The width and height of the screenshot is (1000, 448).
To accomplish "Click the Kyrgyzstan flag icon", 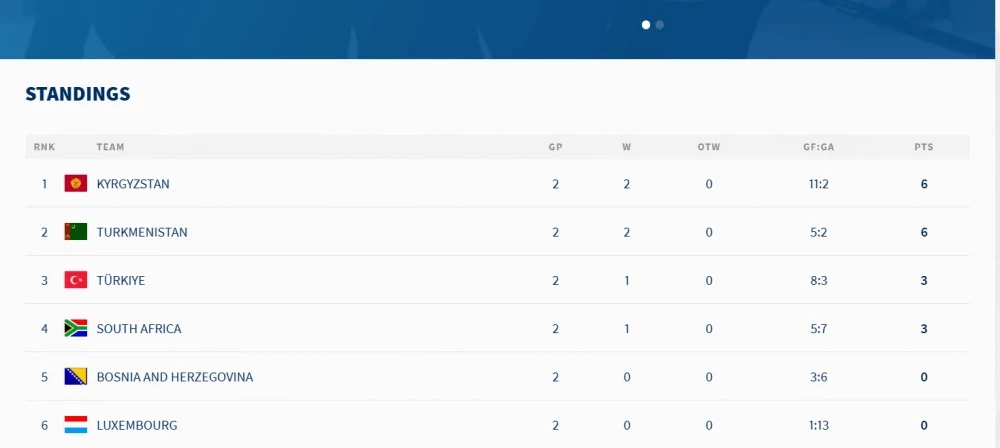I will click(76, 184).
